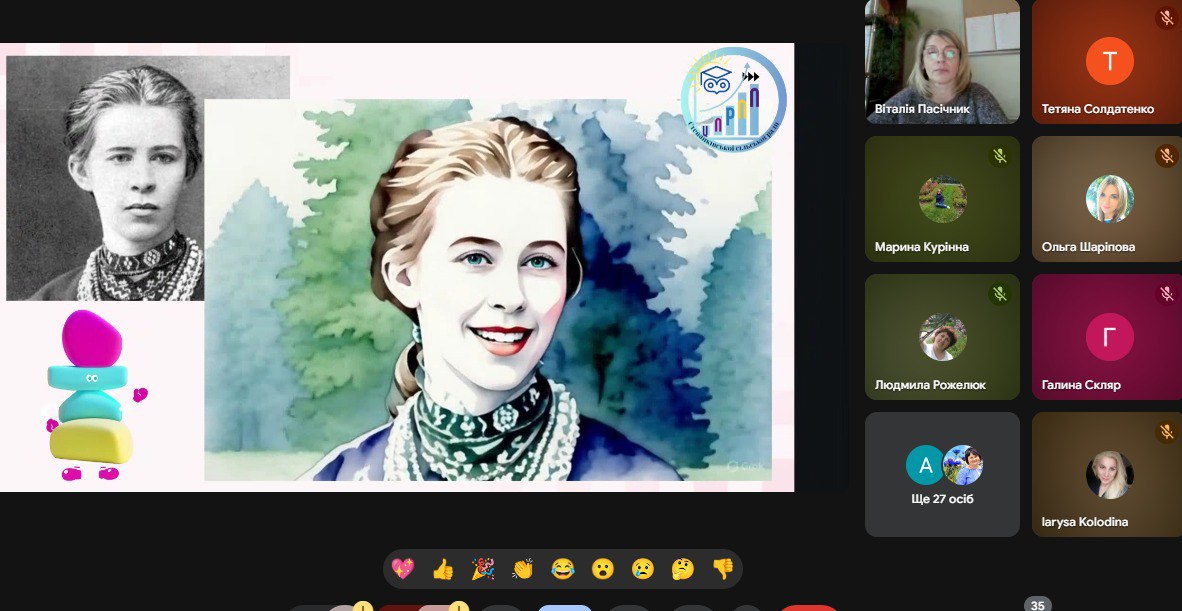The image size is (1182, 611).
Task: React with the clapping hands emoji
Action: (x=523, y=569)
